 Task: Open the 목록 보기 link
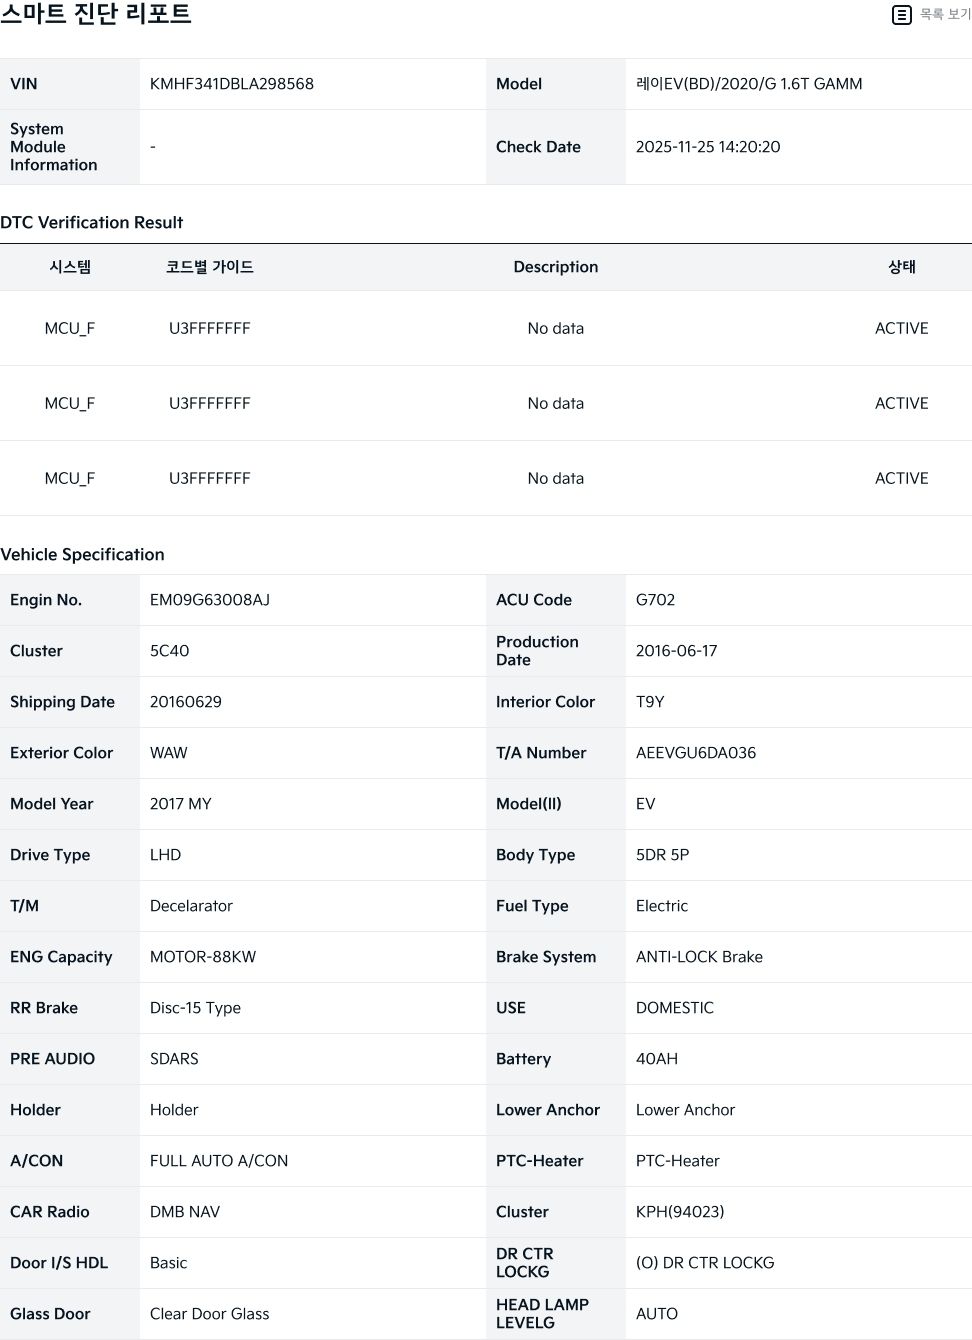pyautogui.click(x=945, y=14)
